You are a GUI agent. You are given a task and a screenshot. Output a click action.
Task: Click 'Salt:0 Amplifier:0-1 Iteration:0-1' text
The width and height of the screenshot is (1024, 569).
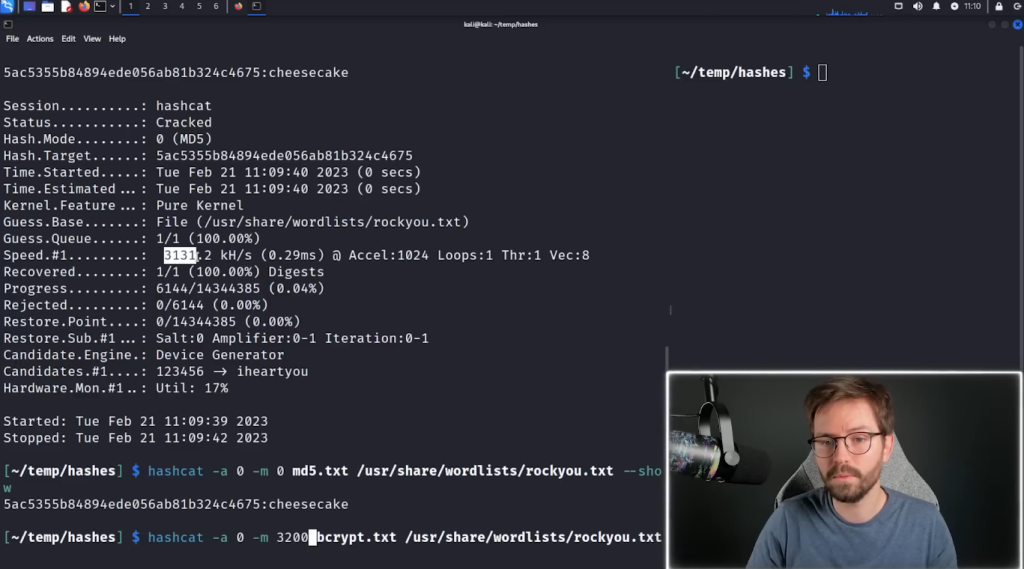point(292,338)
